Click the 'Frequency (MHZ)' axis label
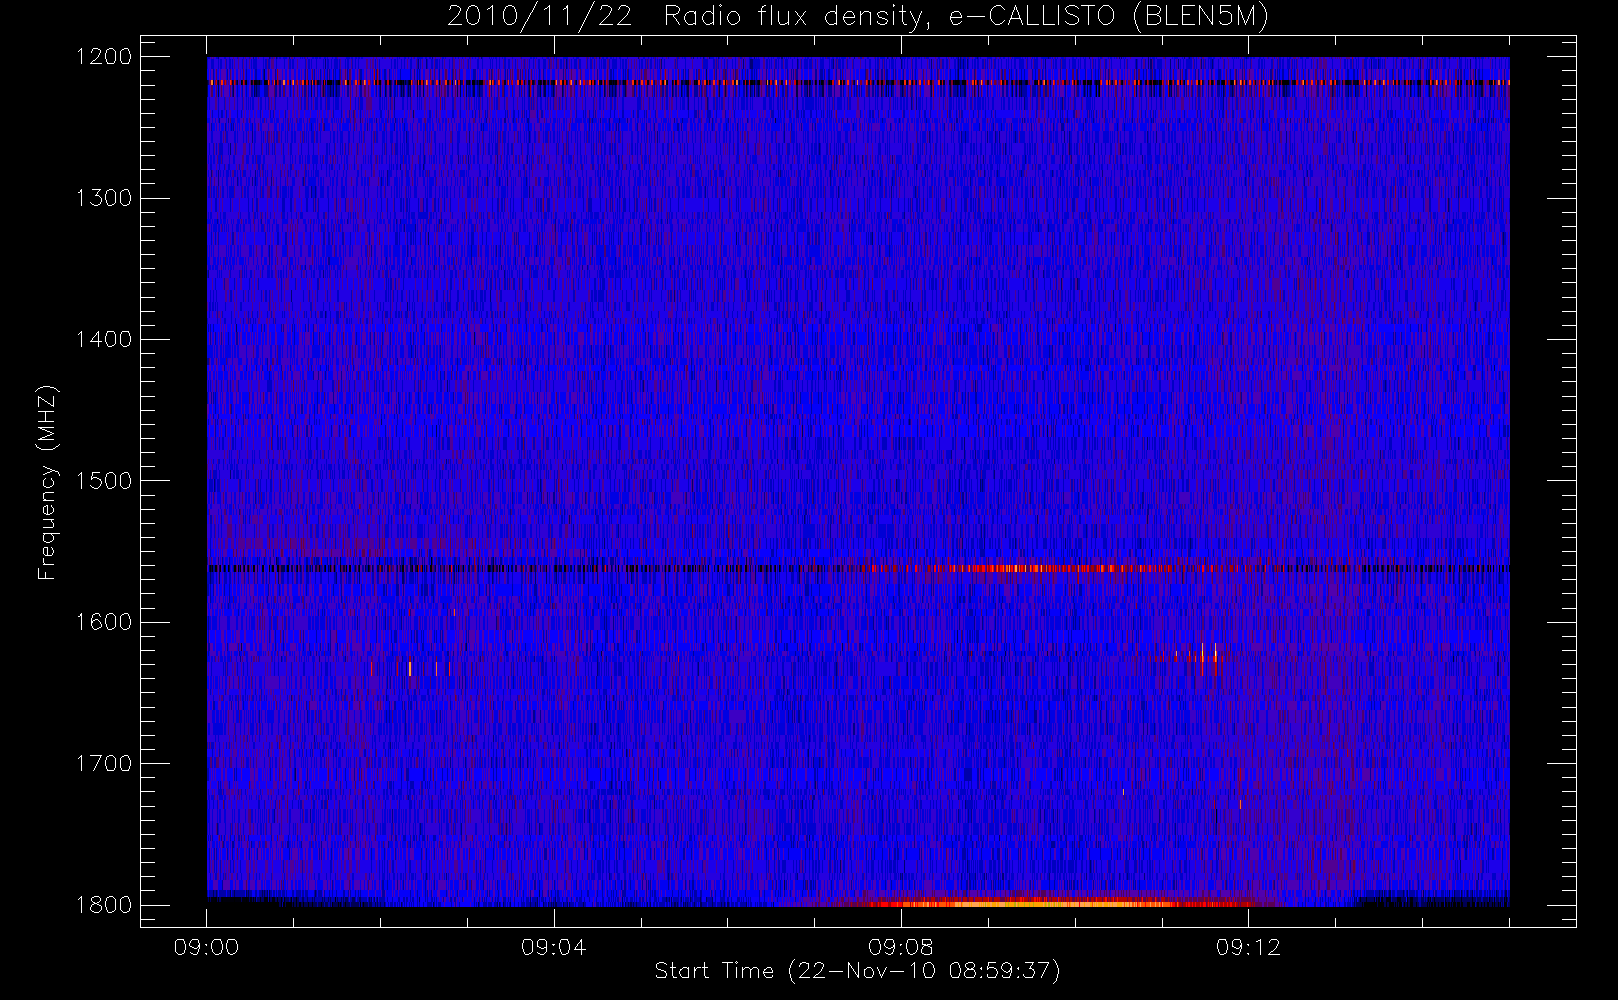The width and height of the screenshot is (1618, 1000). [46, 482]
